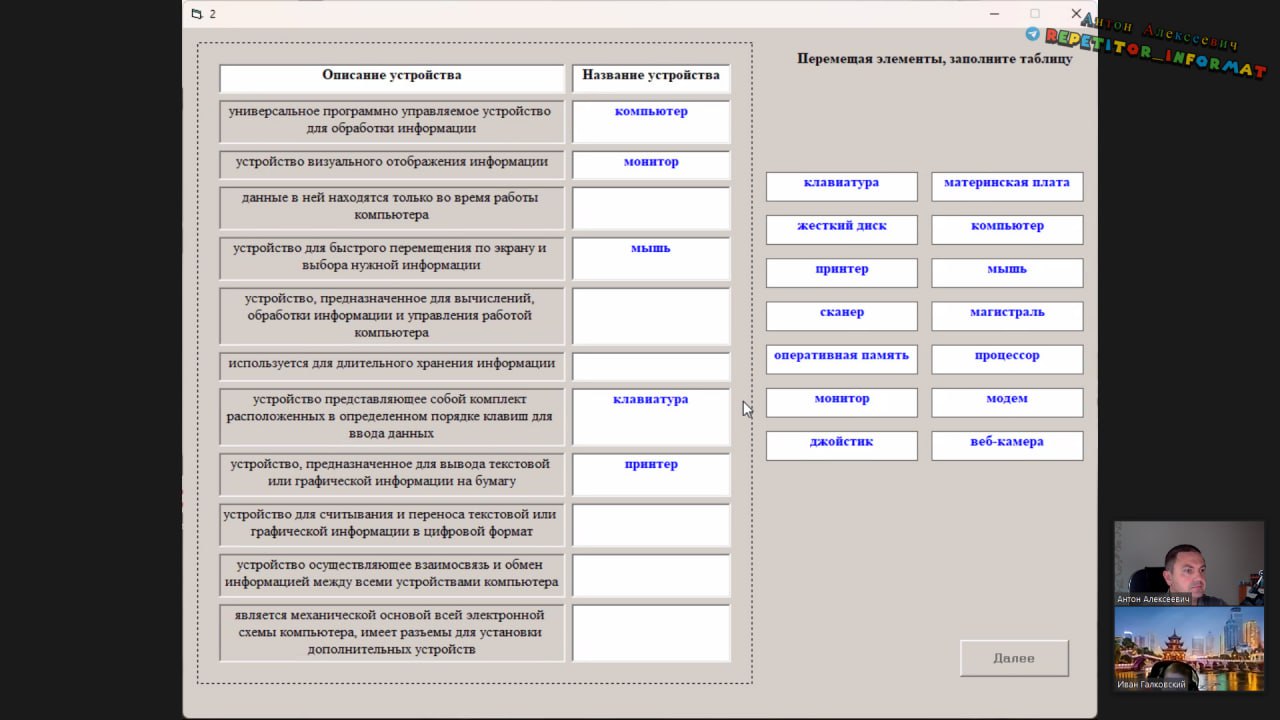Open Антон Алексеевич's video thumbnail
Screen dimensions: 1280x720
[x=1189, y=563]
